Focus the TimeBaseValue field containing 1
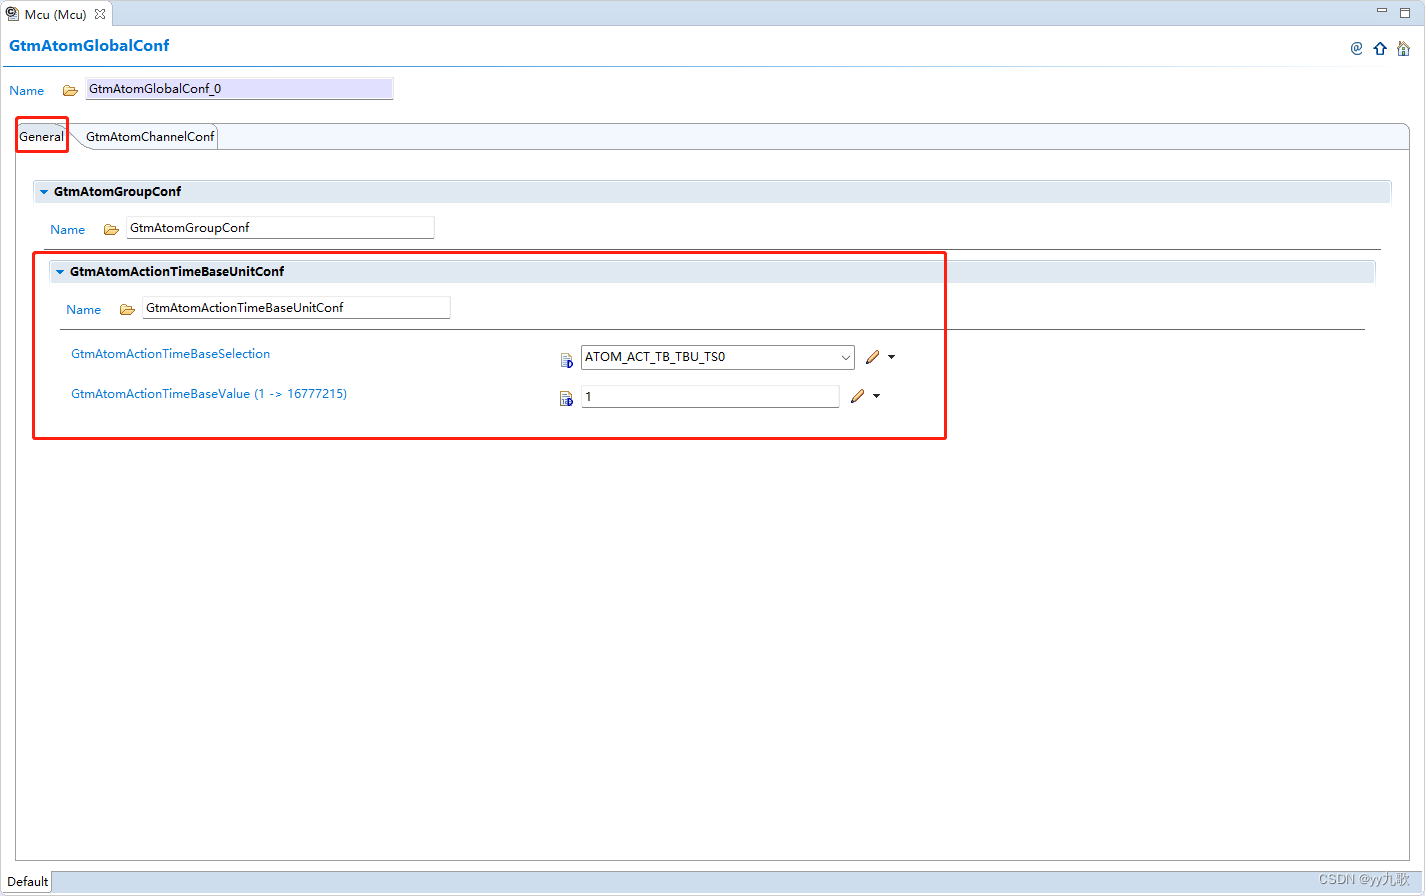1425x896 pixels. click(x=710, y=396)
